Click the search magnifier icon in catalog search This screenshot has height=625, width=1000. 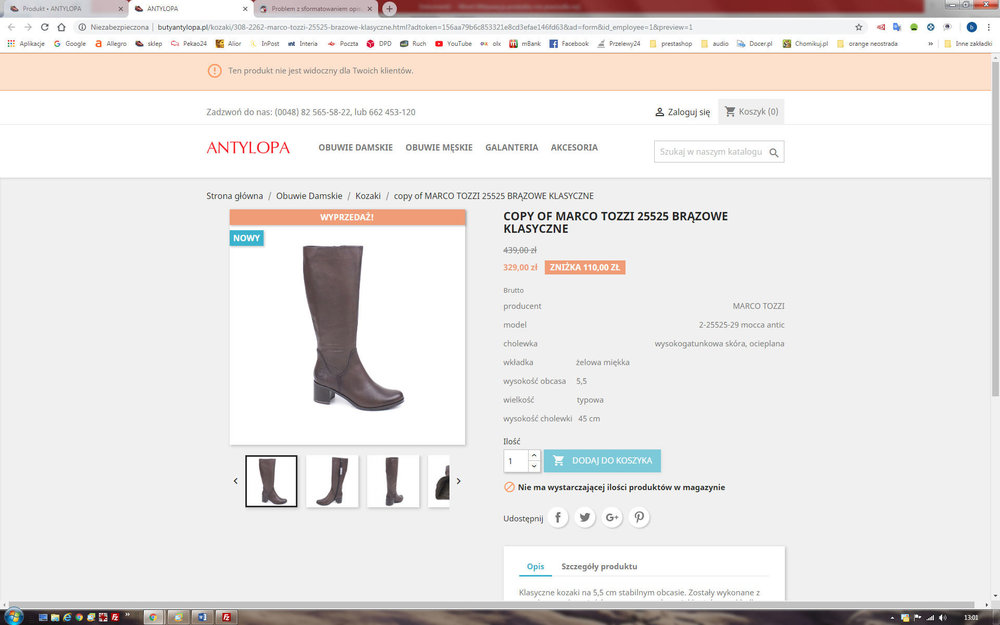pos(774,152)
